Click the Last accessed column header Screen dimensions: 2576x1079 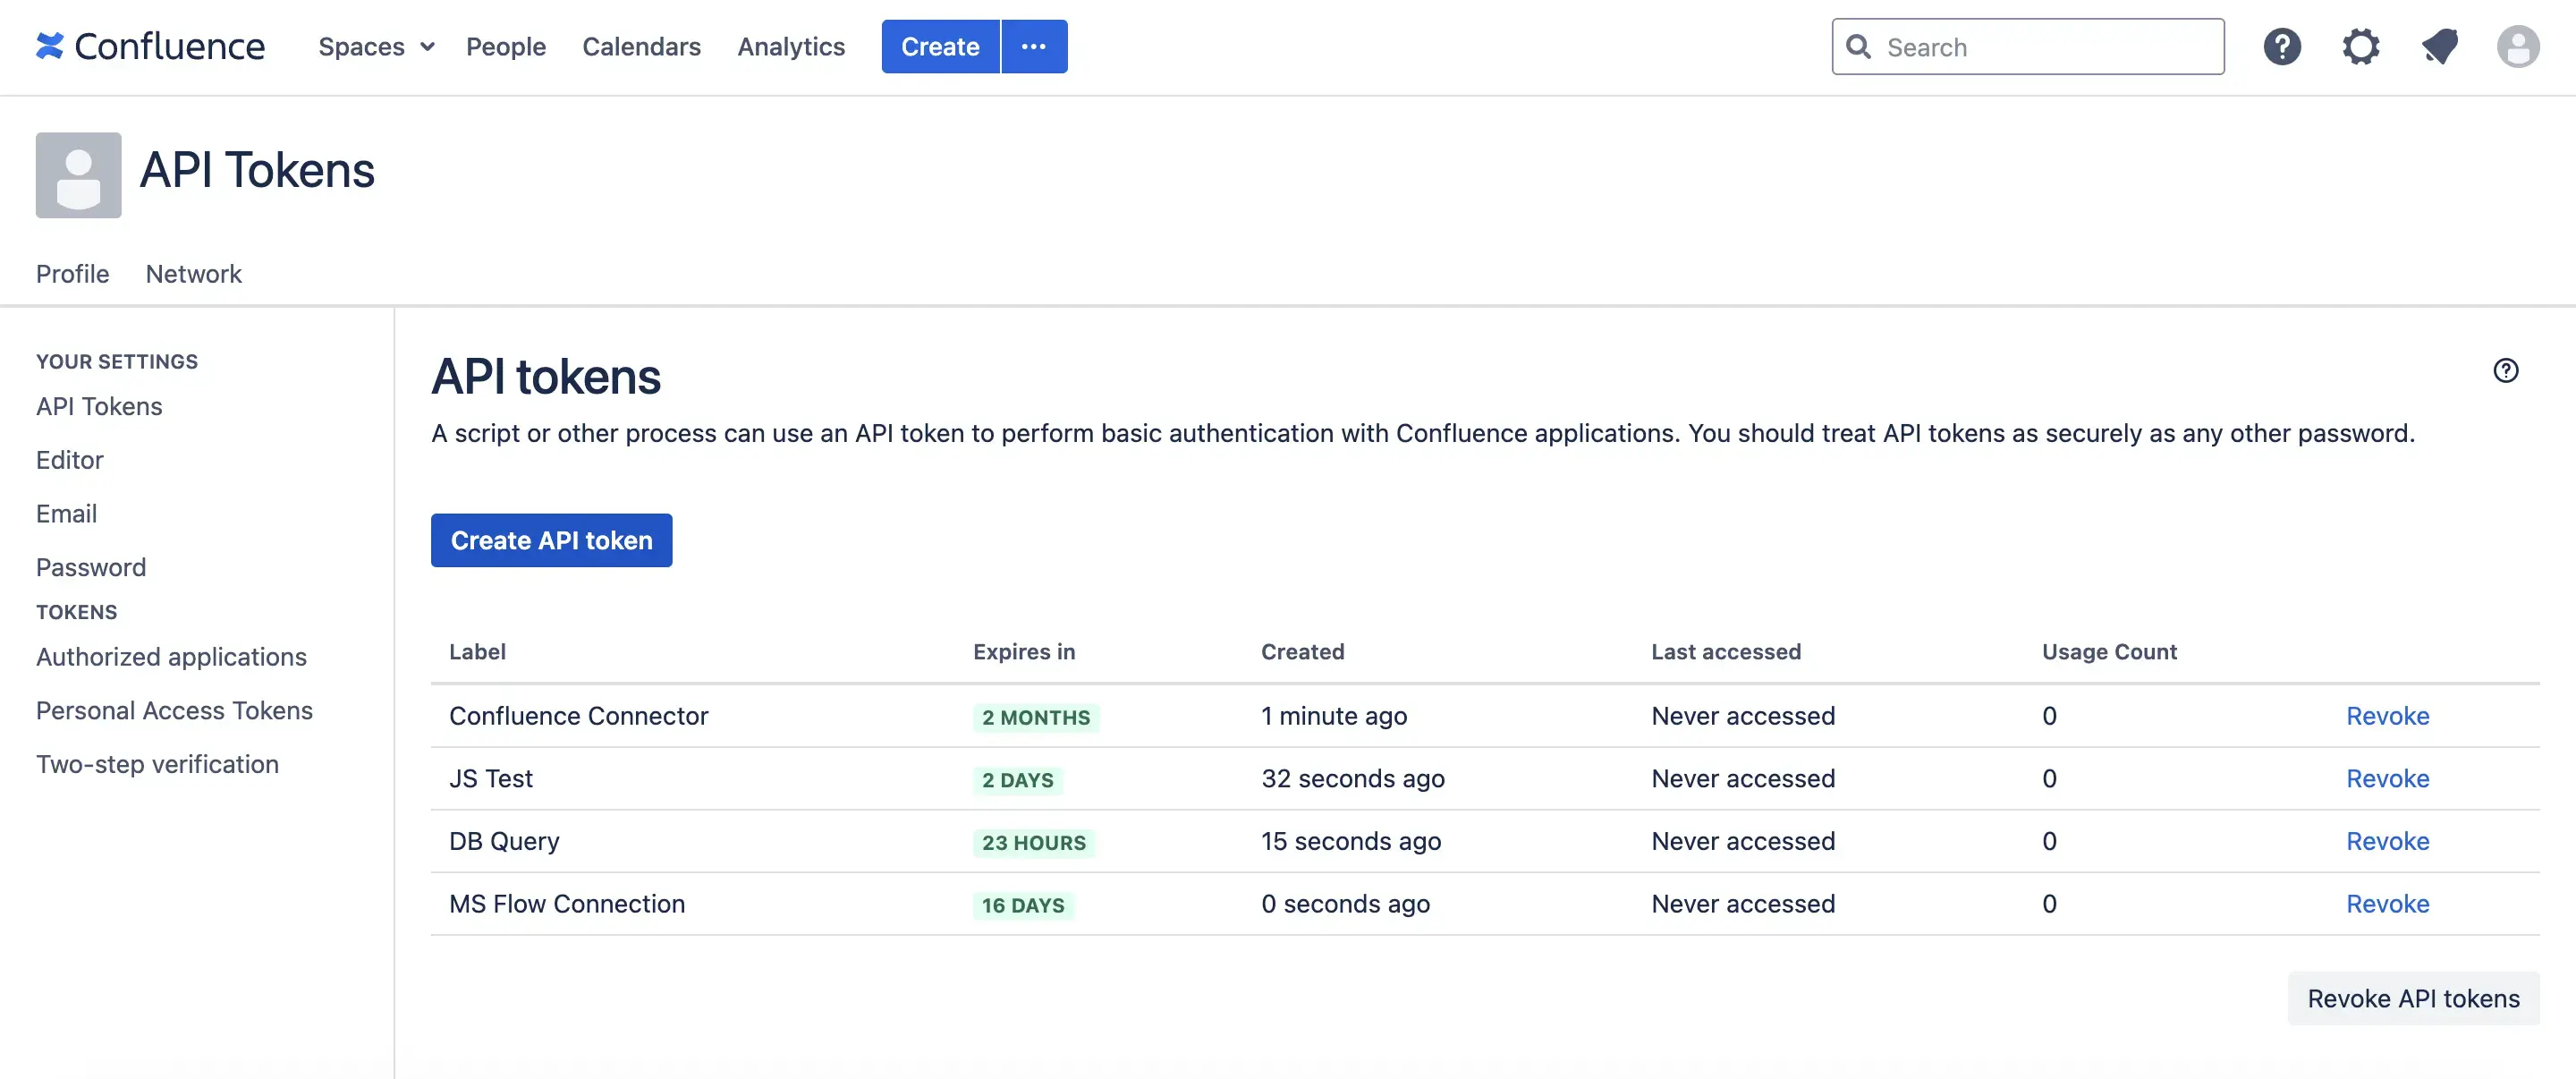(x=1725, y=651)
